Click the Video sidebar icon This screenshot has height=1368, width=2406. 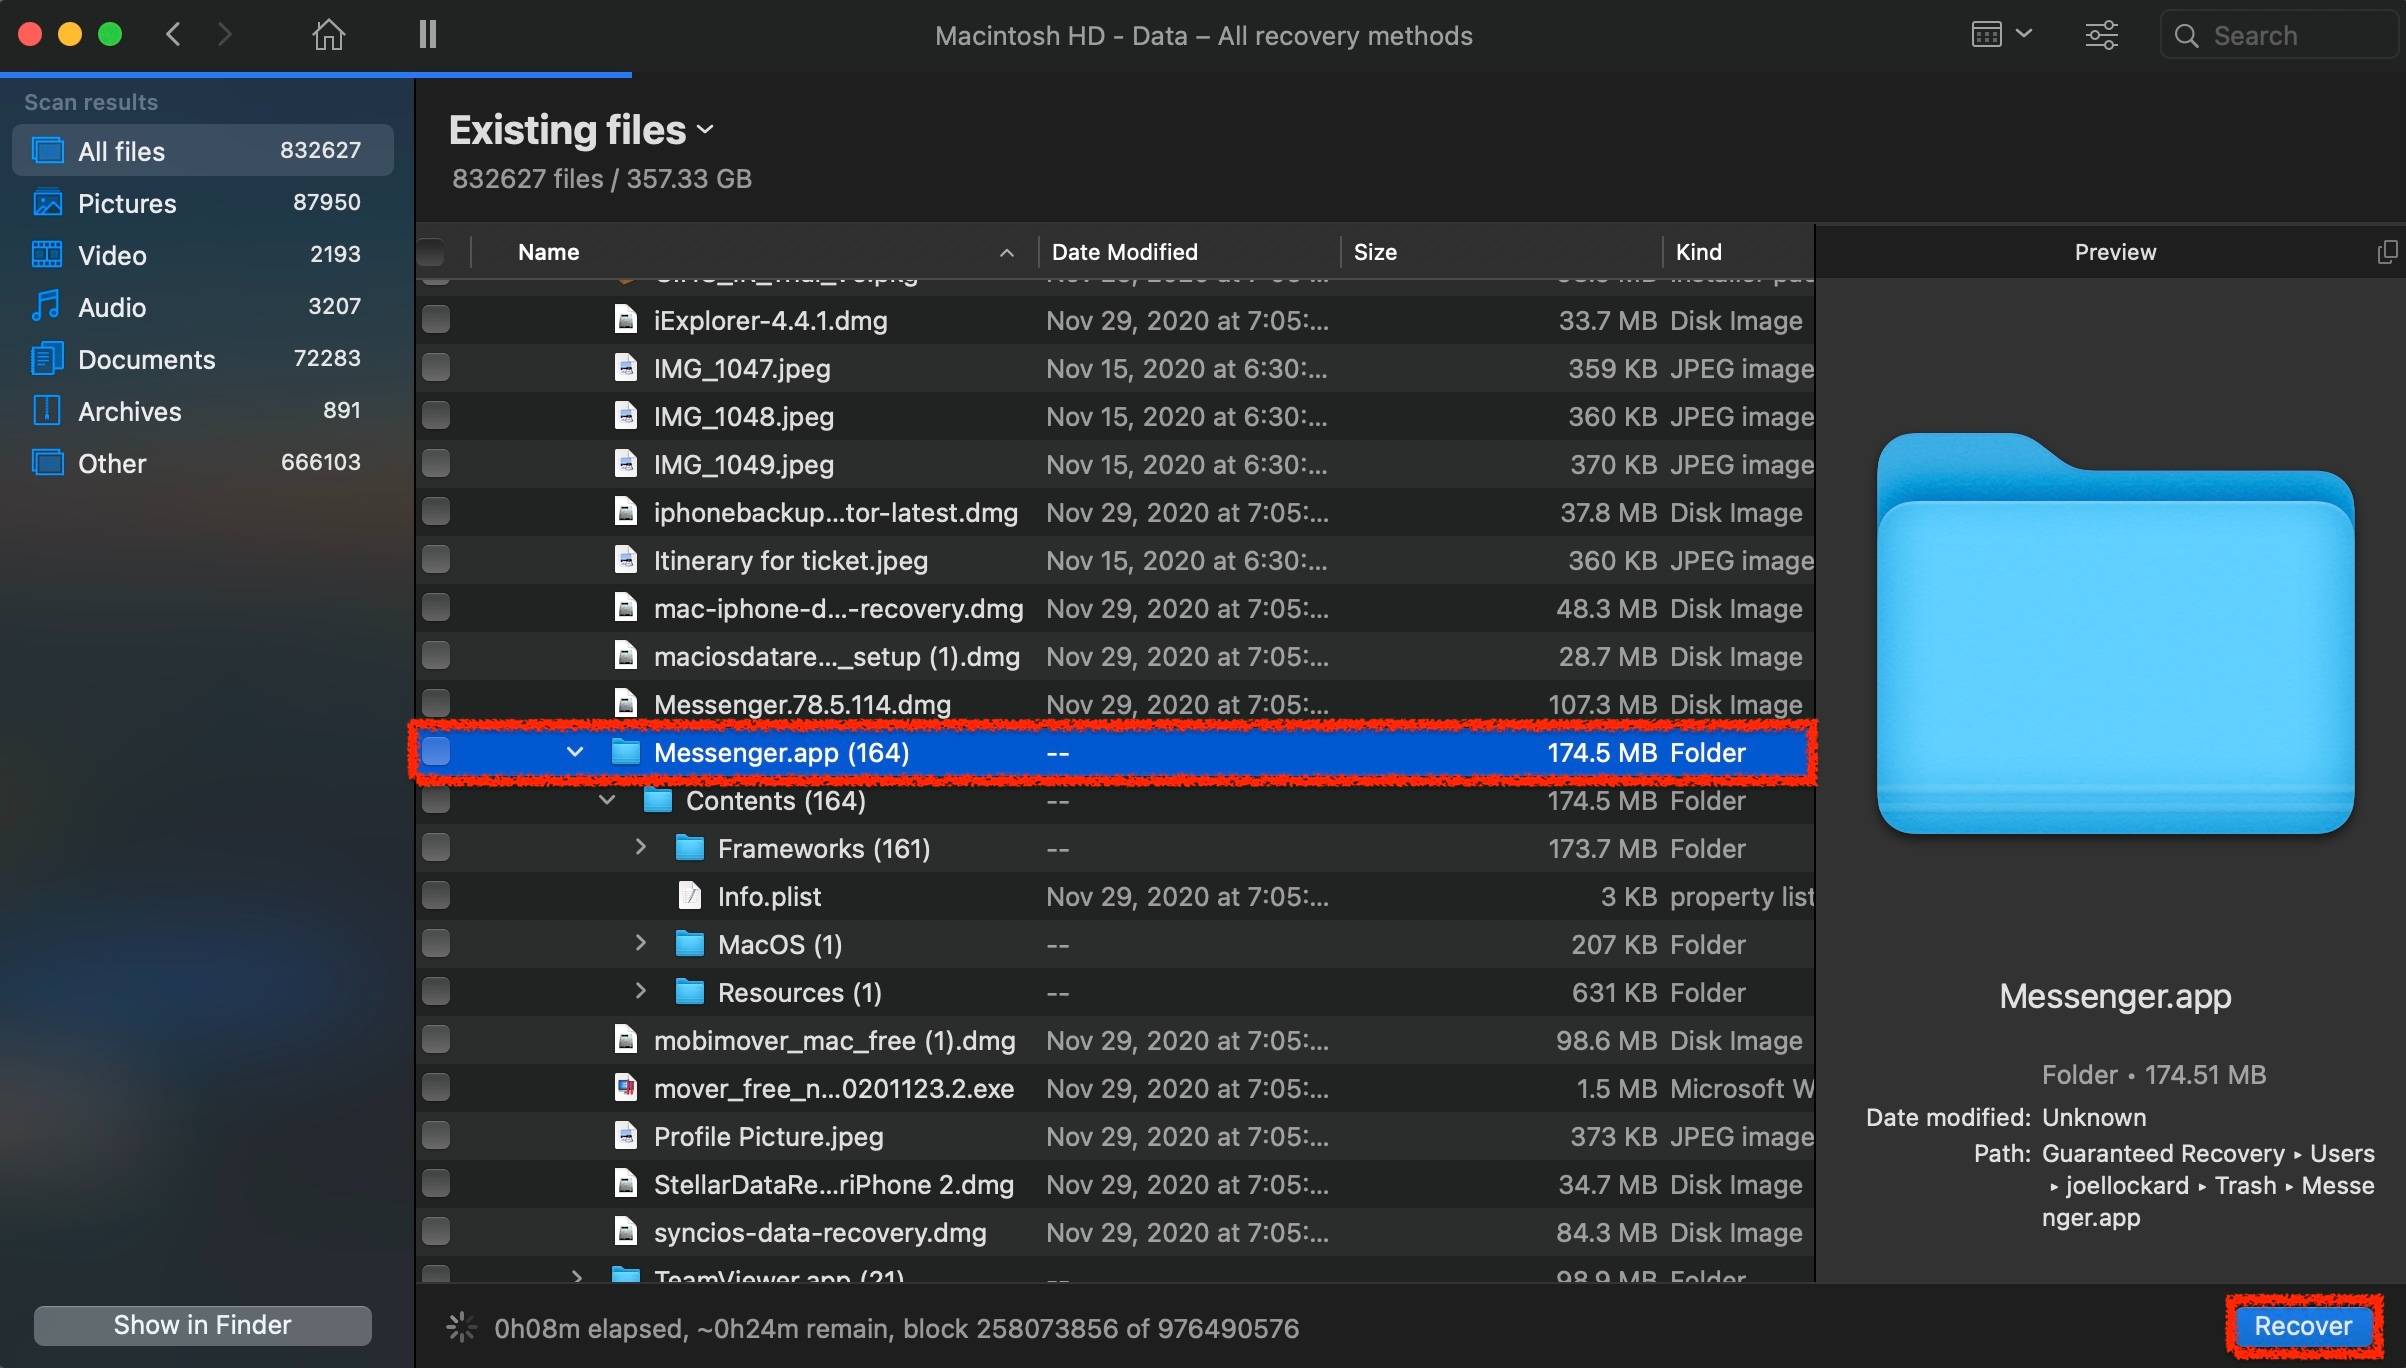(x=47, y=255)
